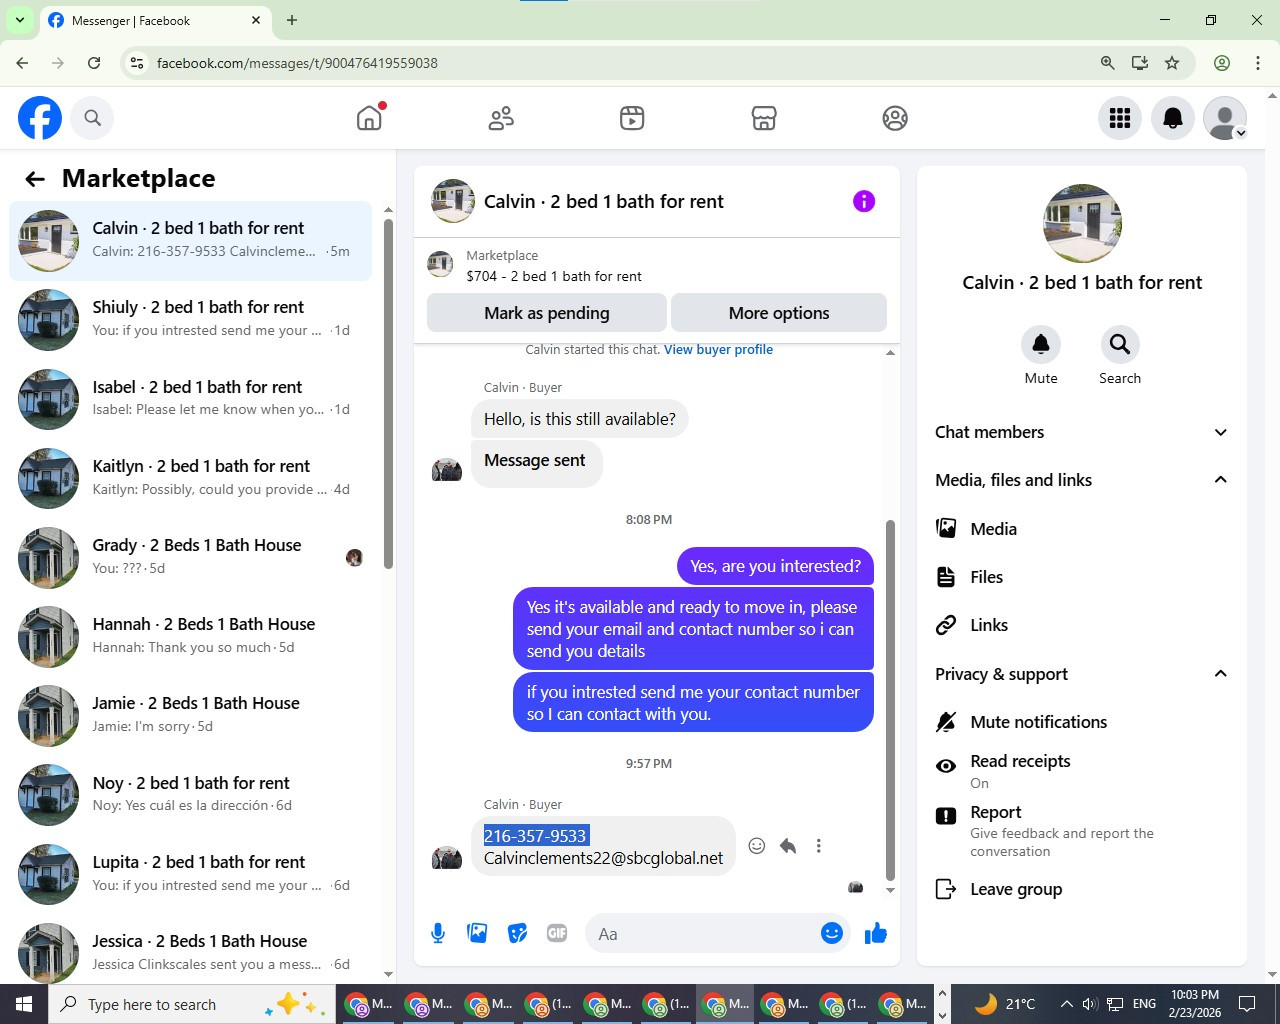Image resolution: width=1280 pixels, height=1024 pixels.
Task: Click the Facebook search magnifier icon
Action: (92, 118)
